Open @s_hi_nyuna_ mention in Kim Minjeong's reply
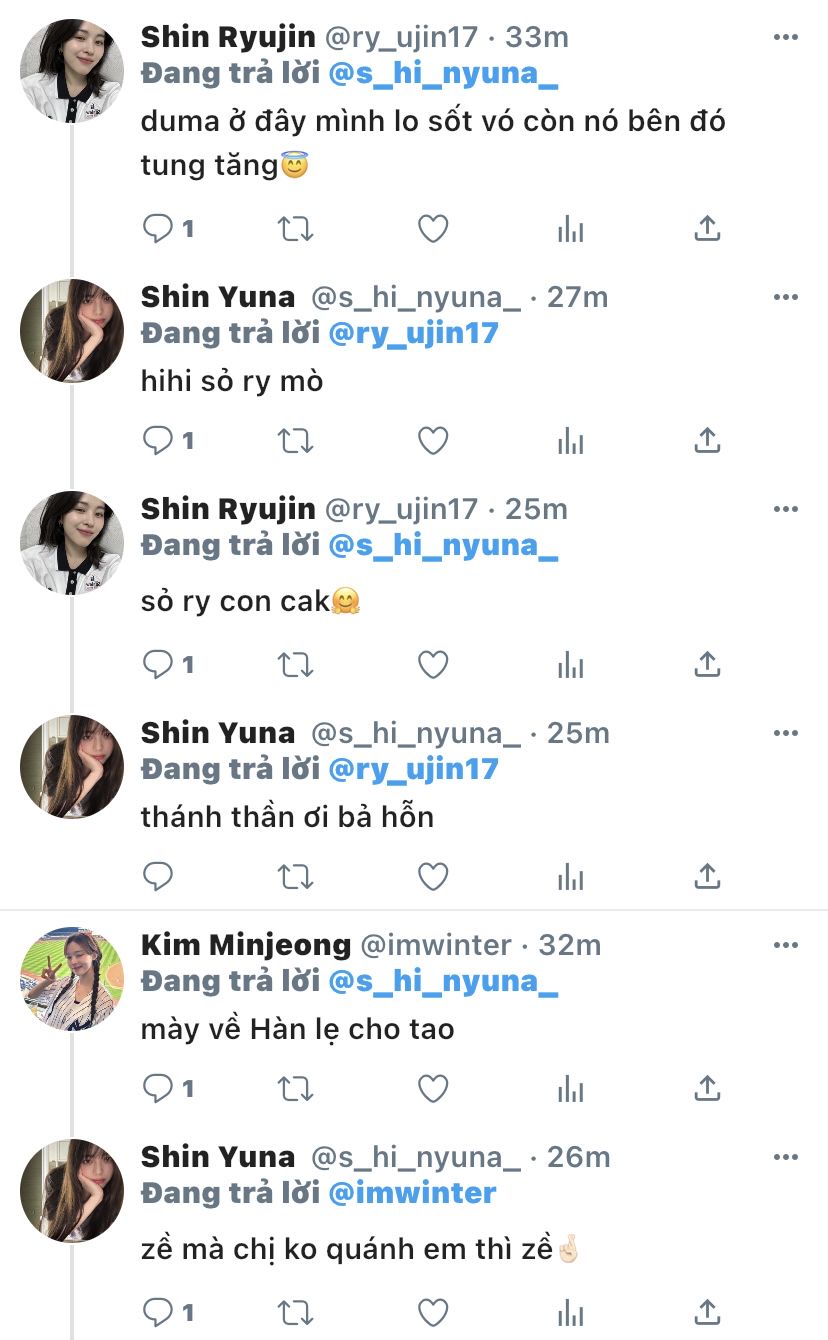828x1340 pixels. [443, 981]
